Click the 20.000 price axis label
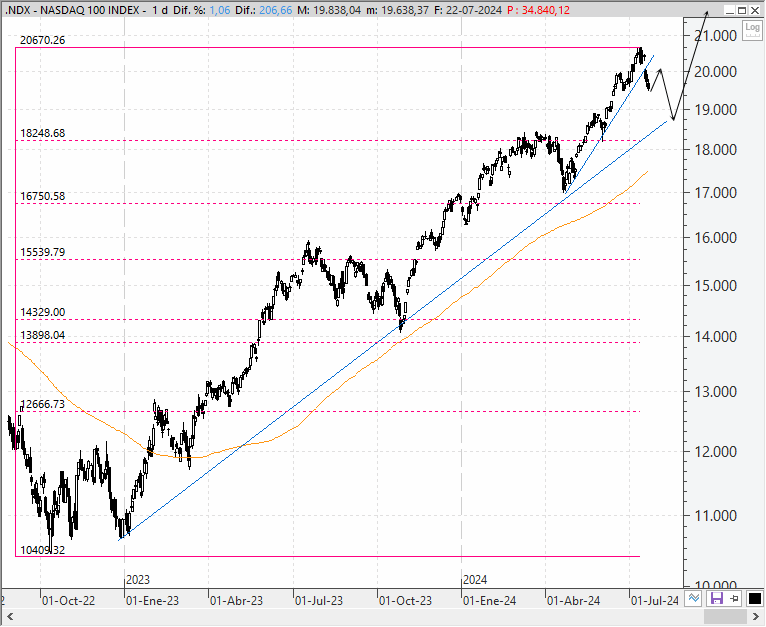The width and height of the screenshot is (766, 627). point(716,72)
